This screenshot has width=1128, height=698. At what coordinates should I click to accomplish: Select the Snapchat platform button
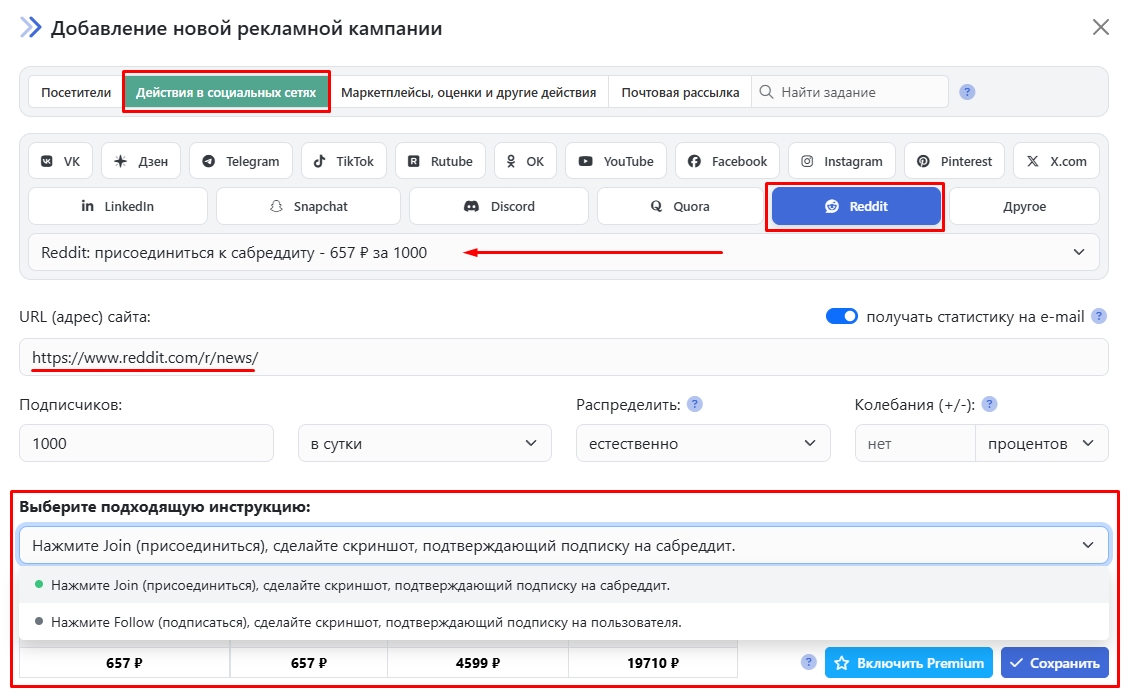[x=308, y=206]
